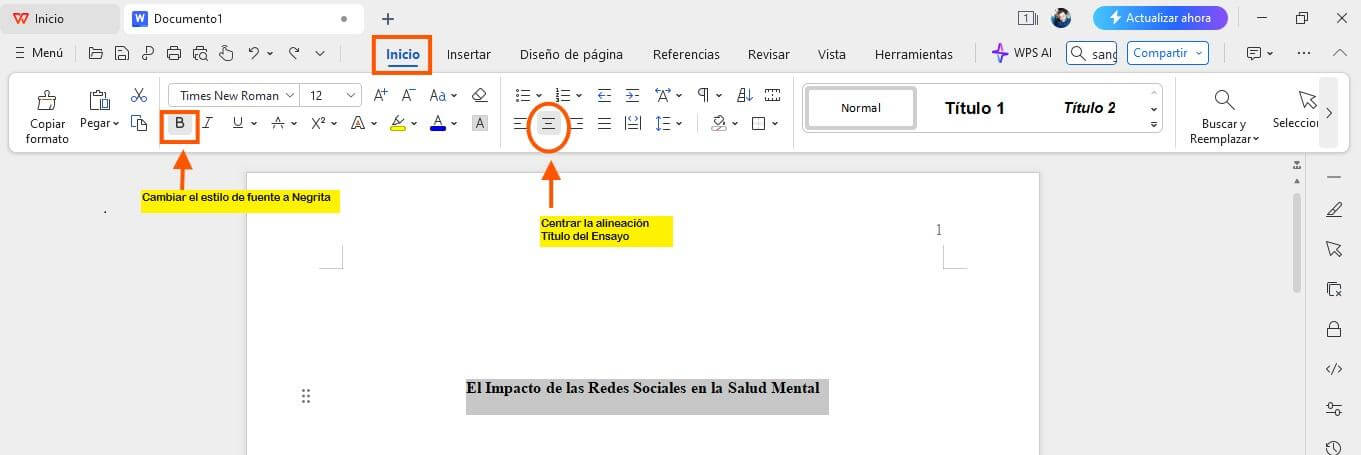The image size is (1361, 455).
Task: Toggle Underline formatting
Action: click(237, 123)
